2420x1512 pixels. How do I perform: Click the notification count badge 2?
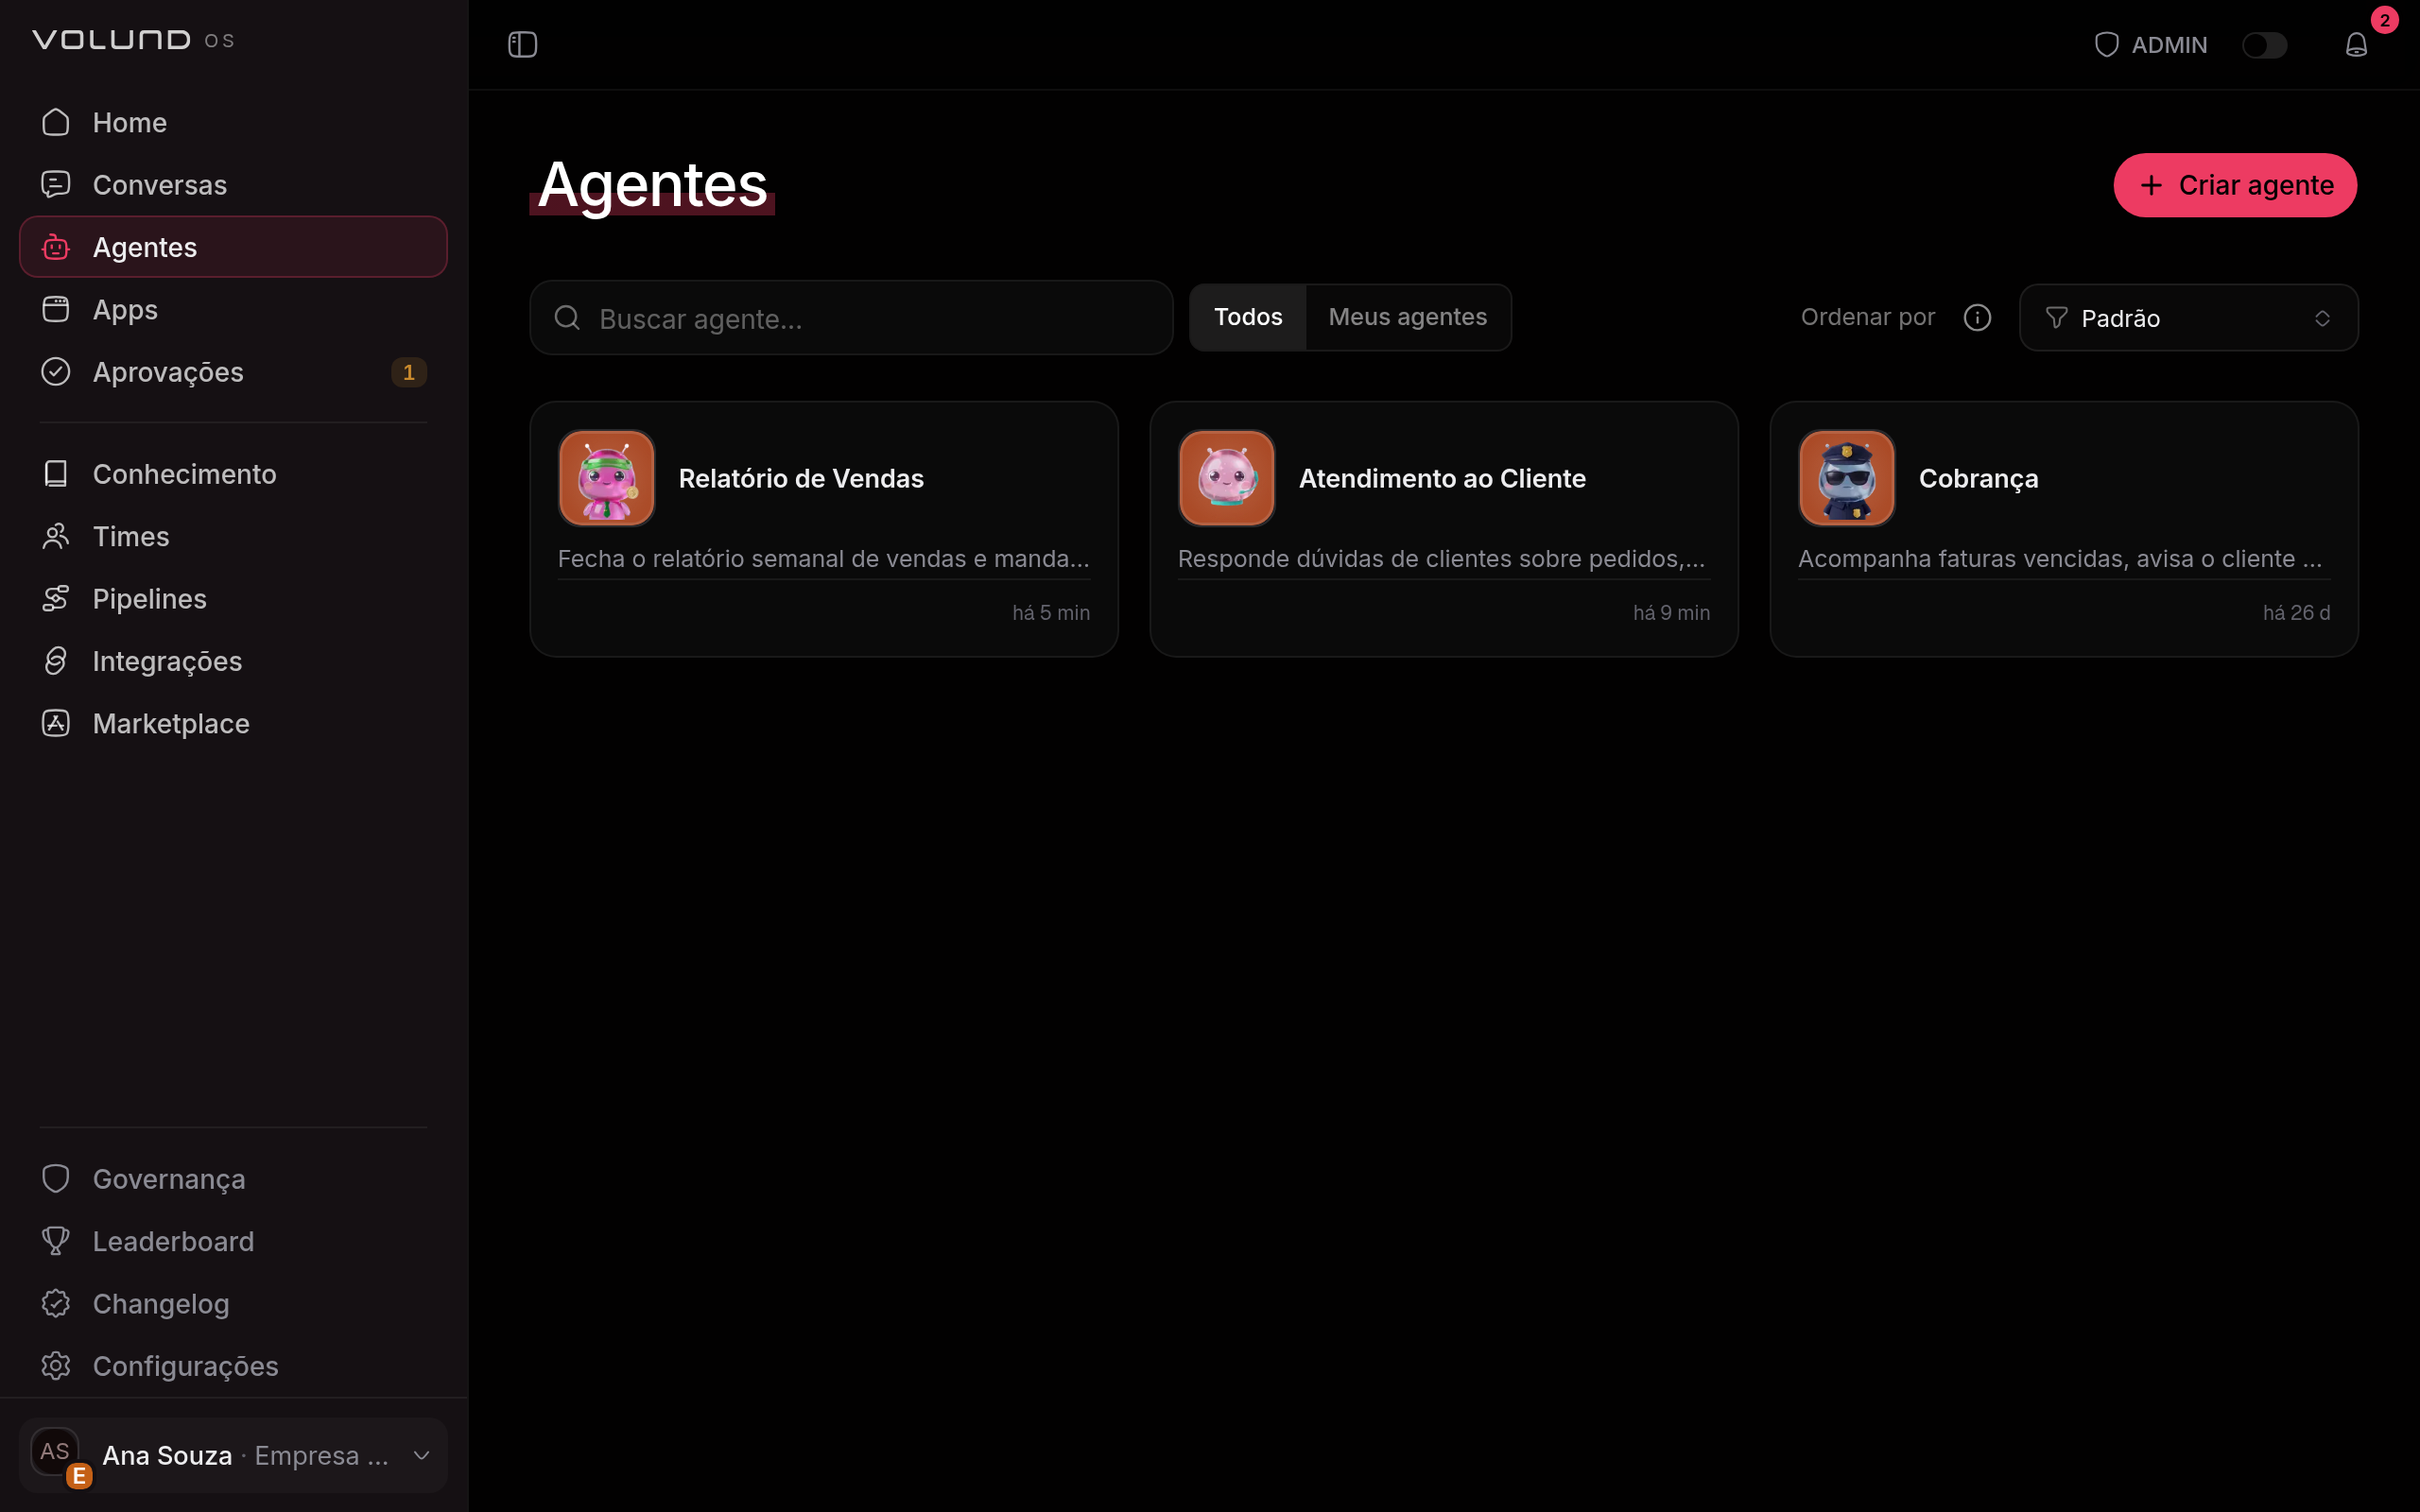pyautogui.click(x=2385, y=20)
